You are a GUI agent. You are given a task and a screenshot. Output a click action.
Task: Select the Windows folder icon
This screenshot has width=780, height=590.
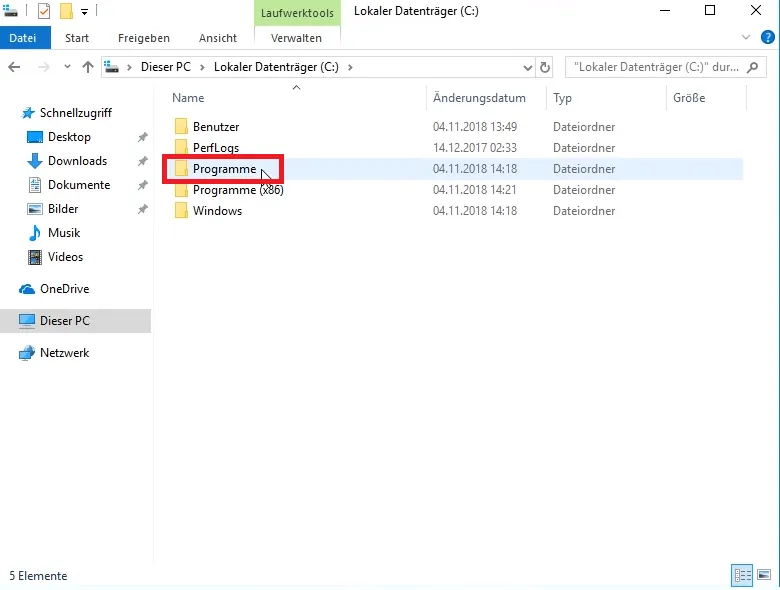coord(181,210)
